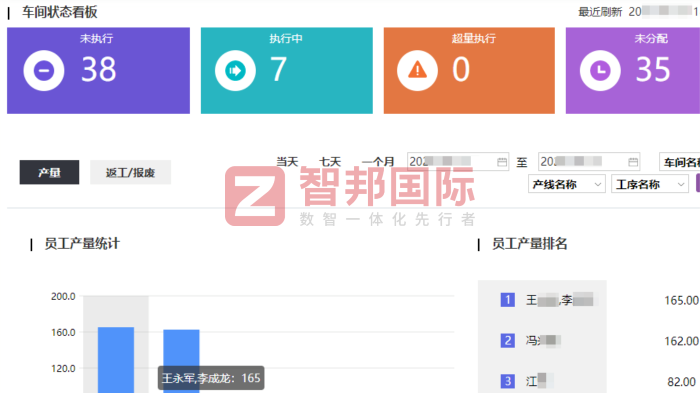Click the 160.0 axis label
The height and width of the screenshot is (394, 700).
63,332
